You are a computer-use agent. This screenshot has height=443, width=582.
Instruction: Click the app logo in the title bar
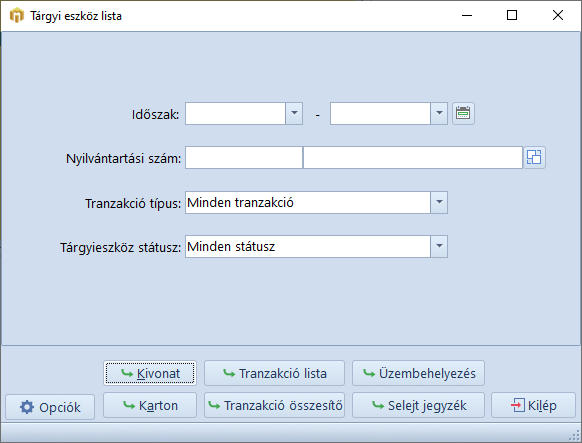click(16, 16)
